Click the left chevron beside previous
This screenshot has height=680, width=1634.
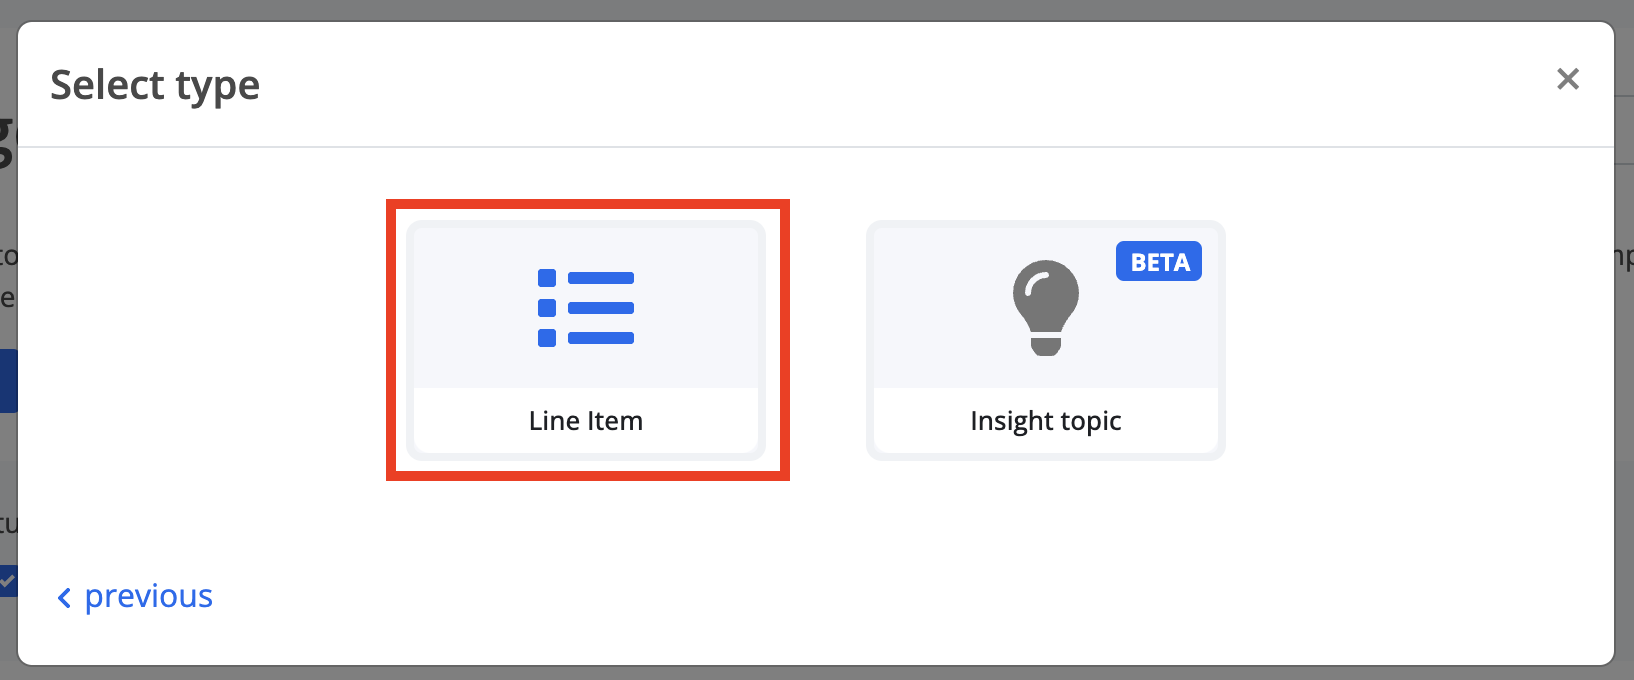[64, 598]
